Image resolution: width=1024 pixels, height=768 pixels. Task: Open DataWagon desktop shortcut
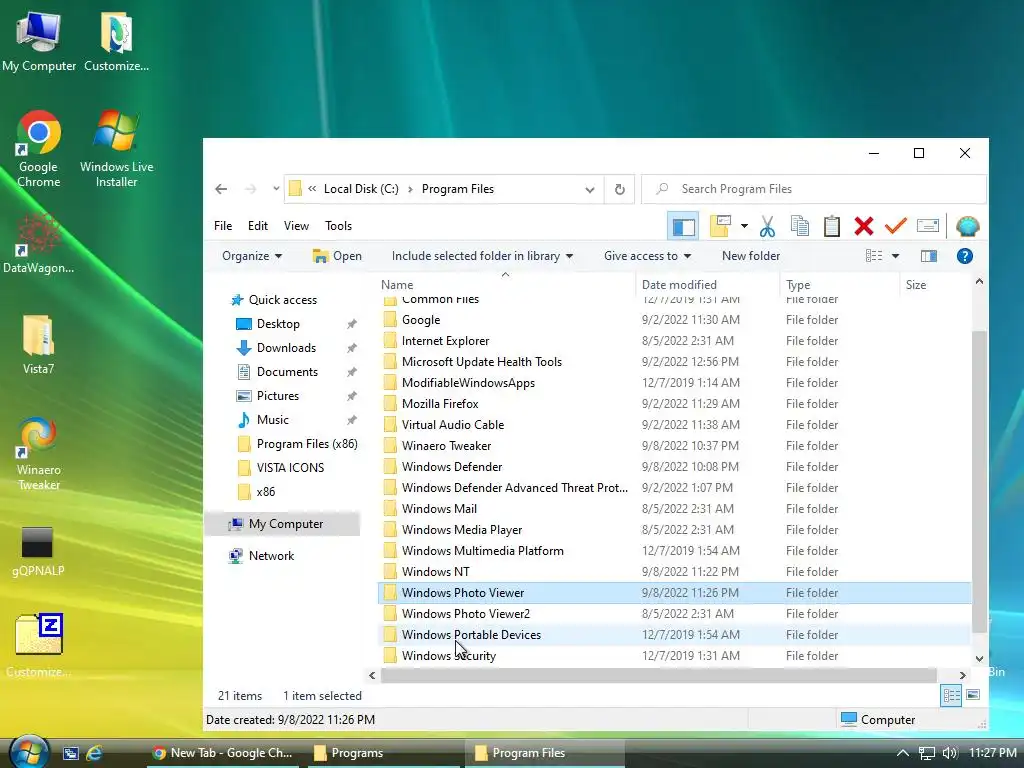(39, 244)
